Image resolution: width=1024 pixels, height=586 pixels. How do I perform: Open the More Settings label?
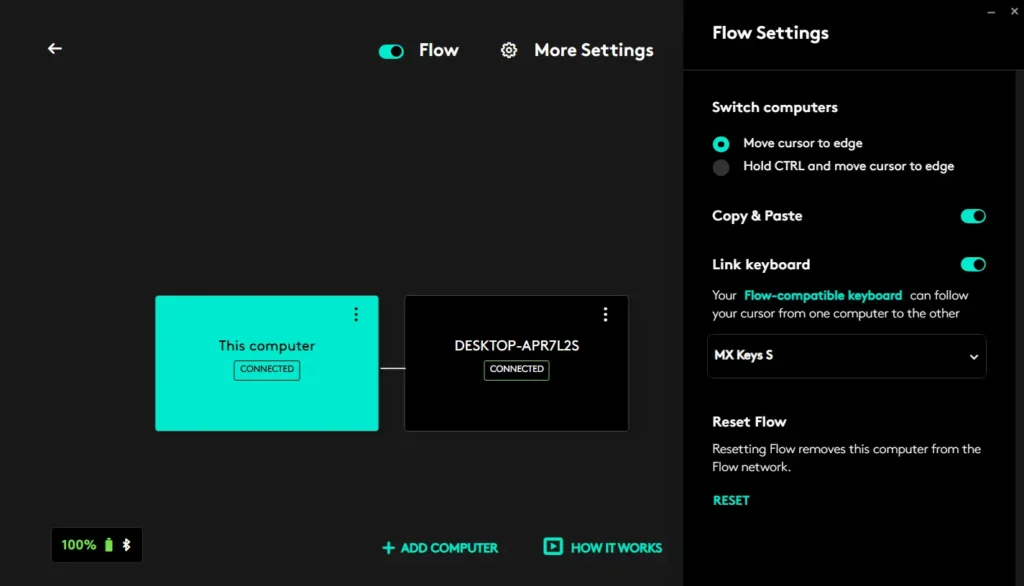(593, 50)
